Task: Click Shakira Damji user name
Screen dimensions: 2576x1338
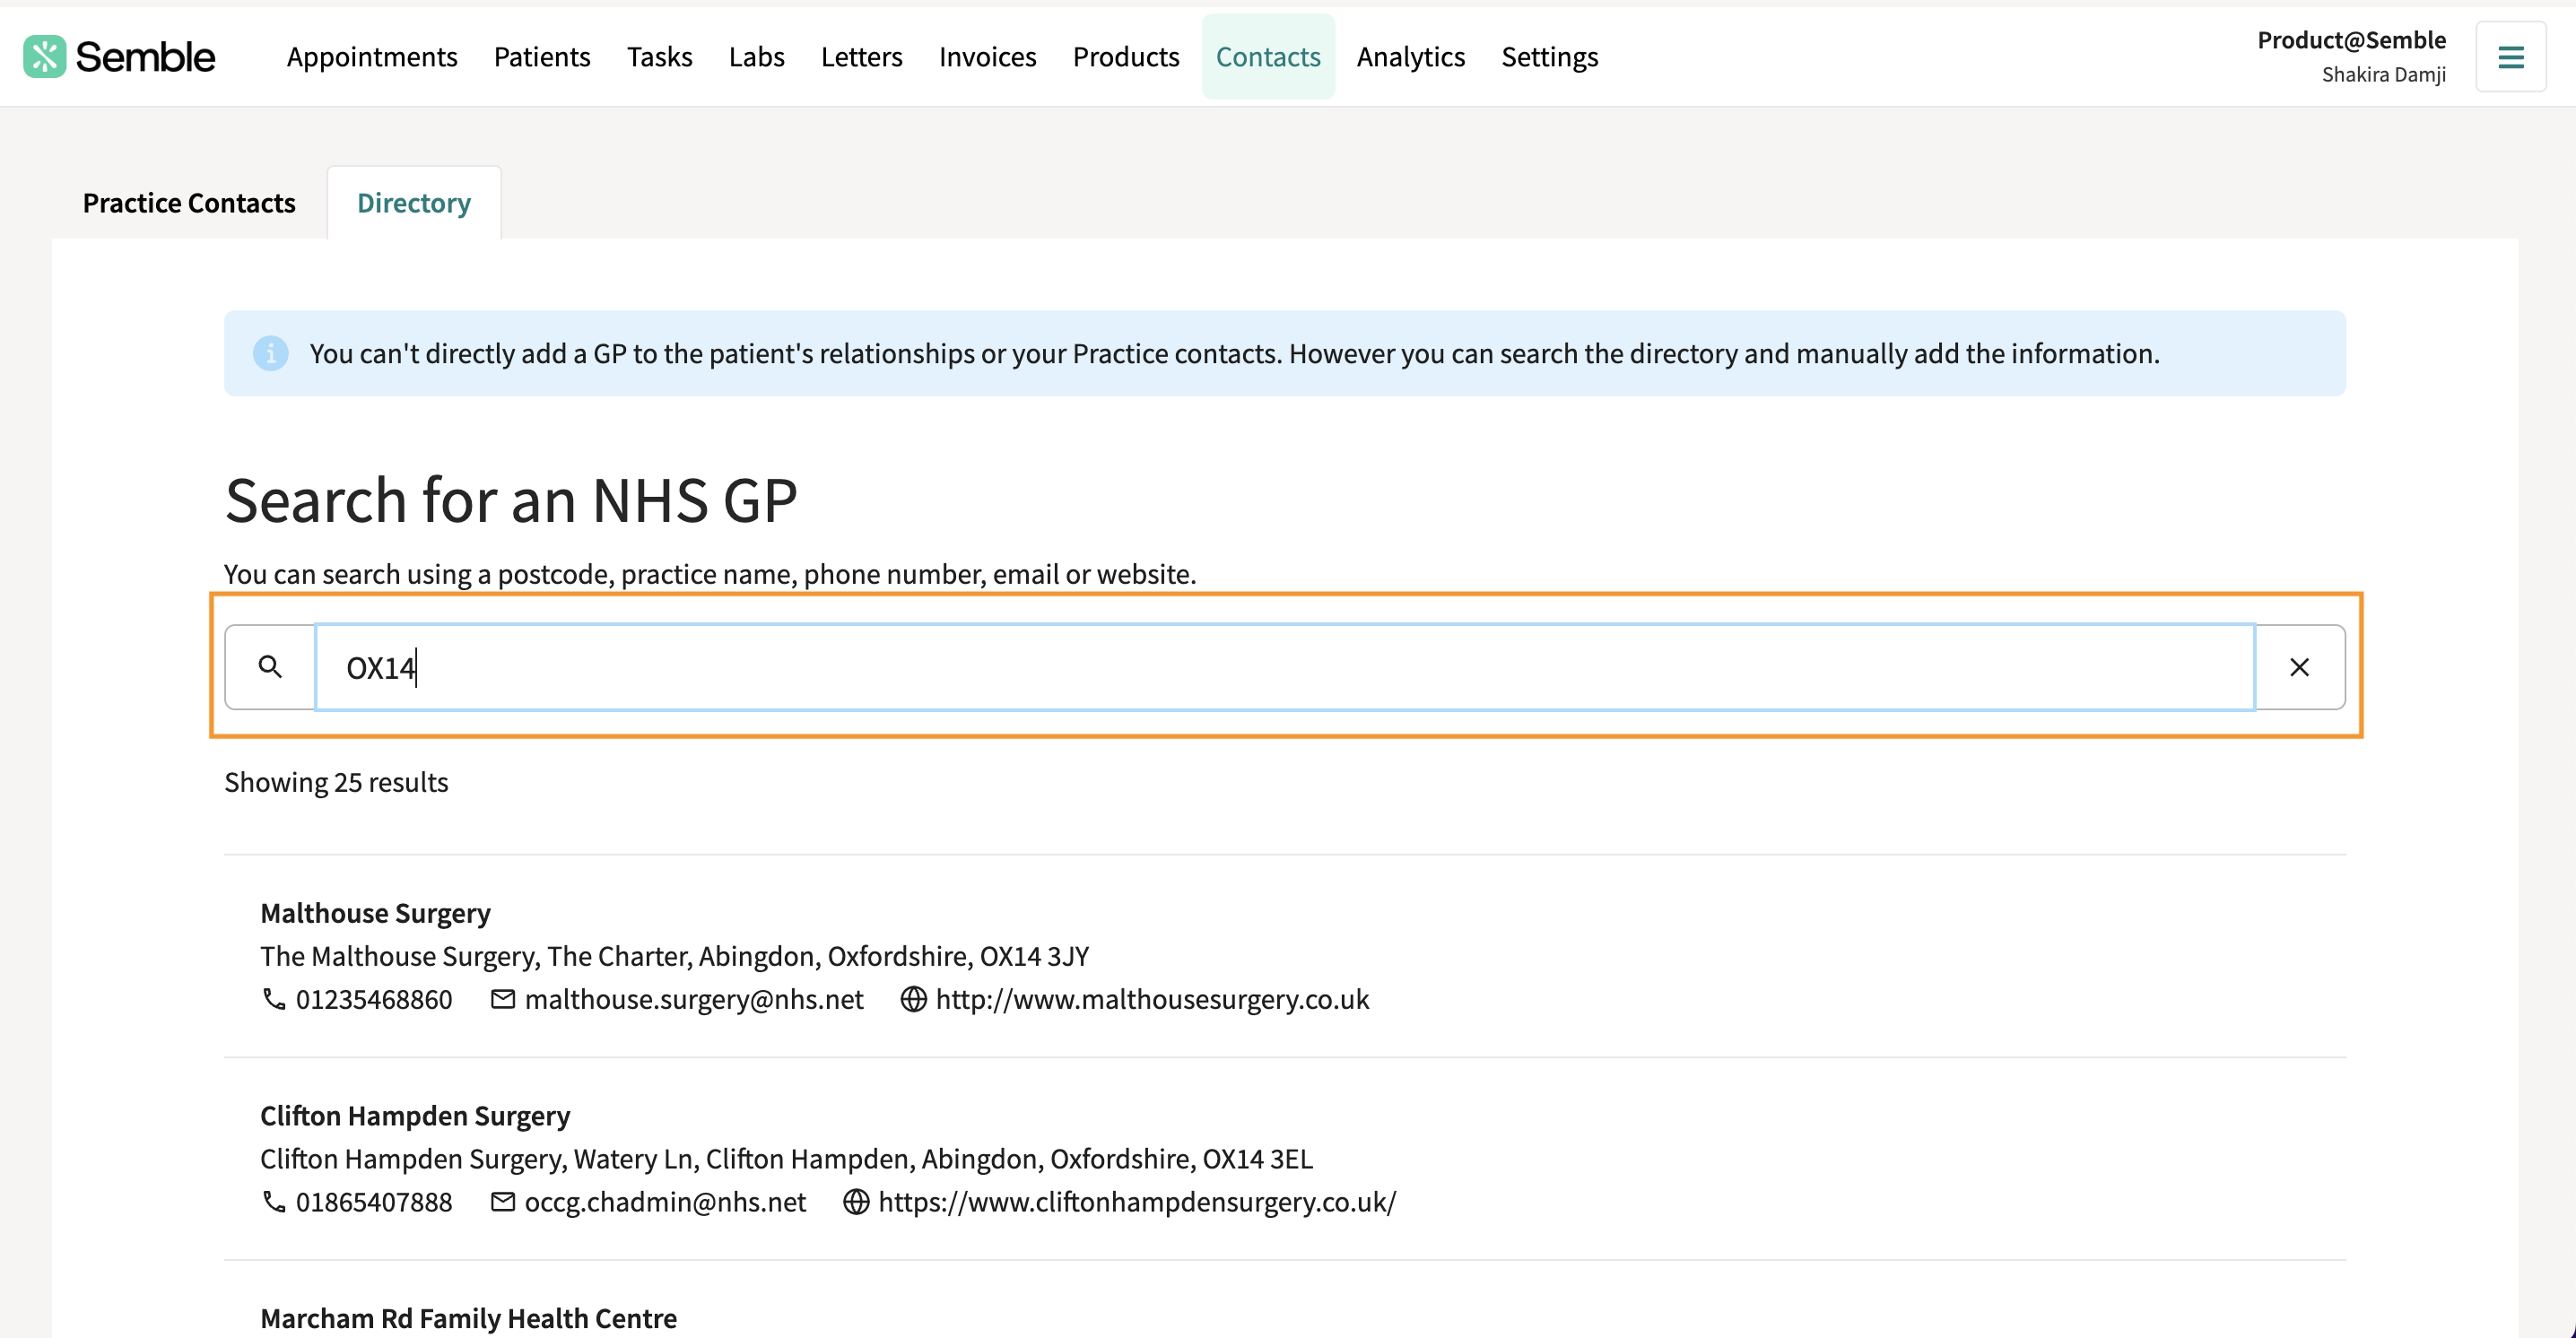Action: pyautogui.click(x=2384, y=75)
